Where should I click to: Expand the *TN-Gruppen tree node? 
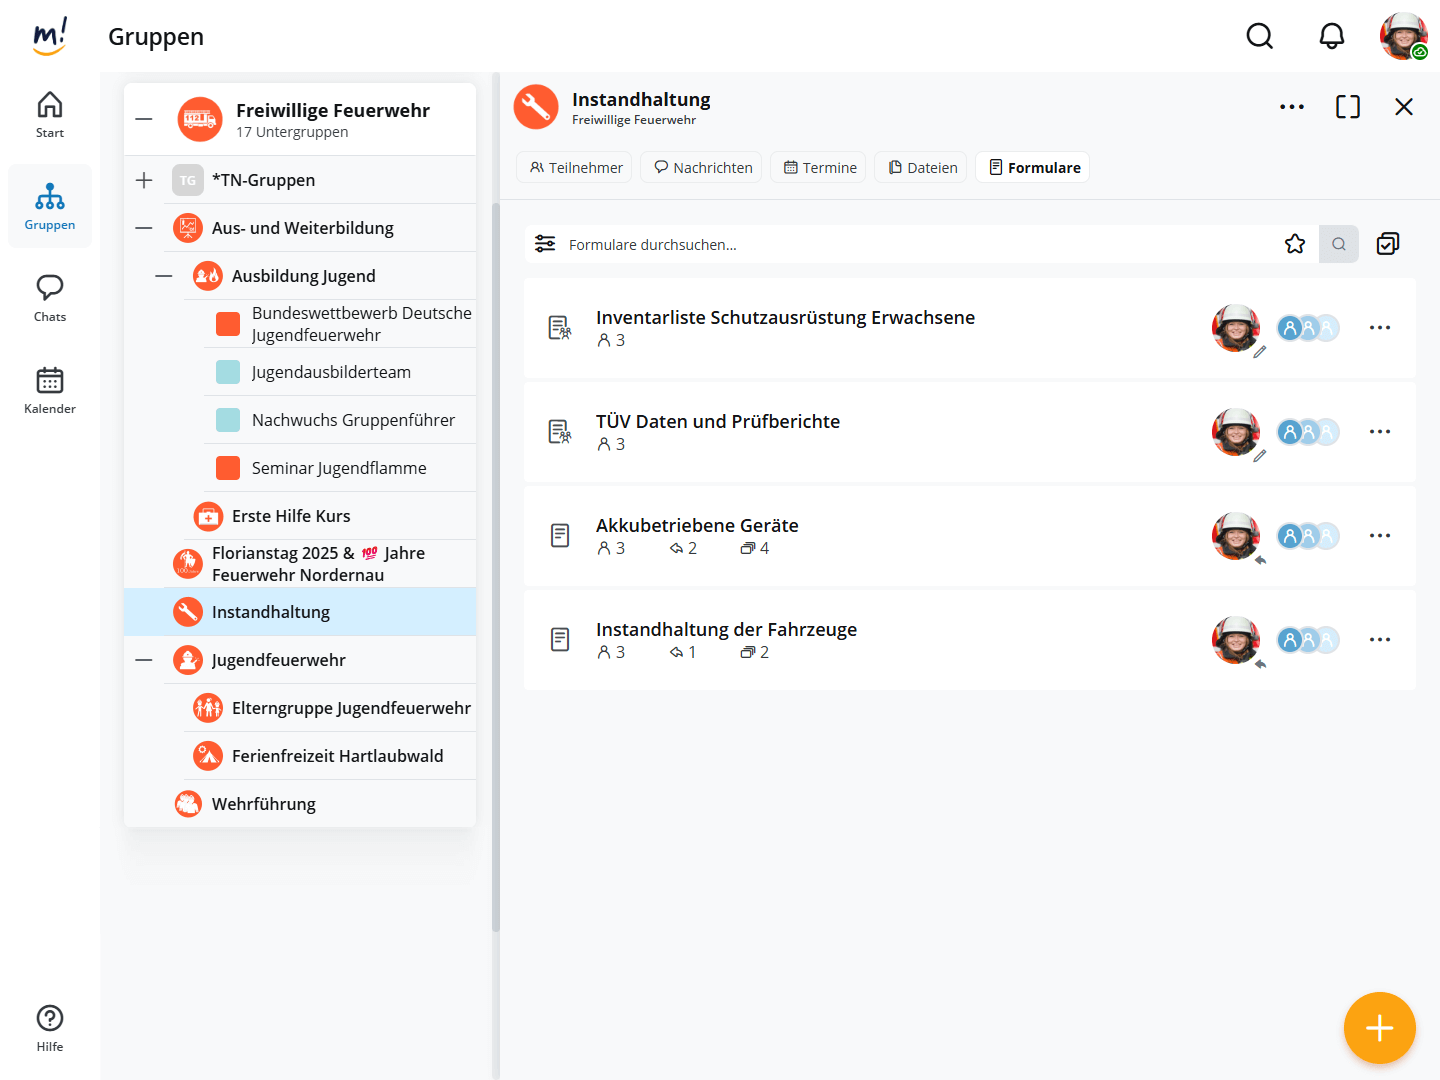click(x=144, y=180)
